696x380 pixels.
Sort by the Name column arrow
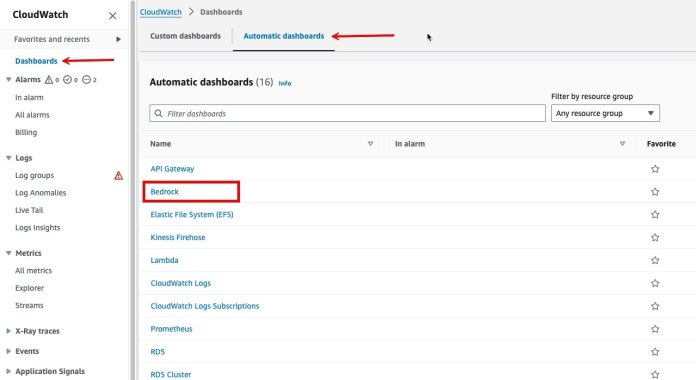point(370,143)
